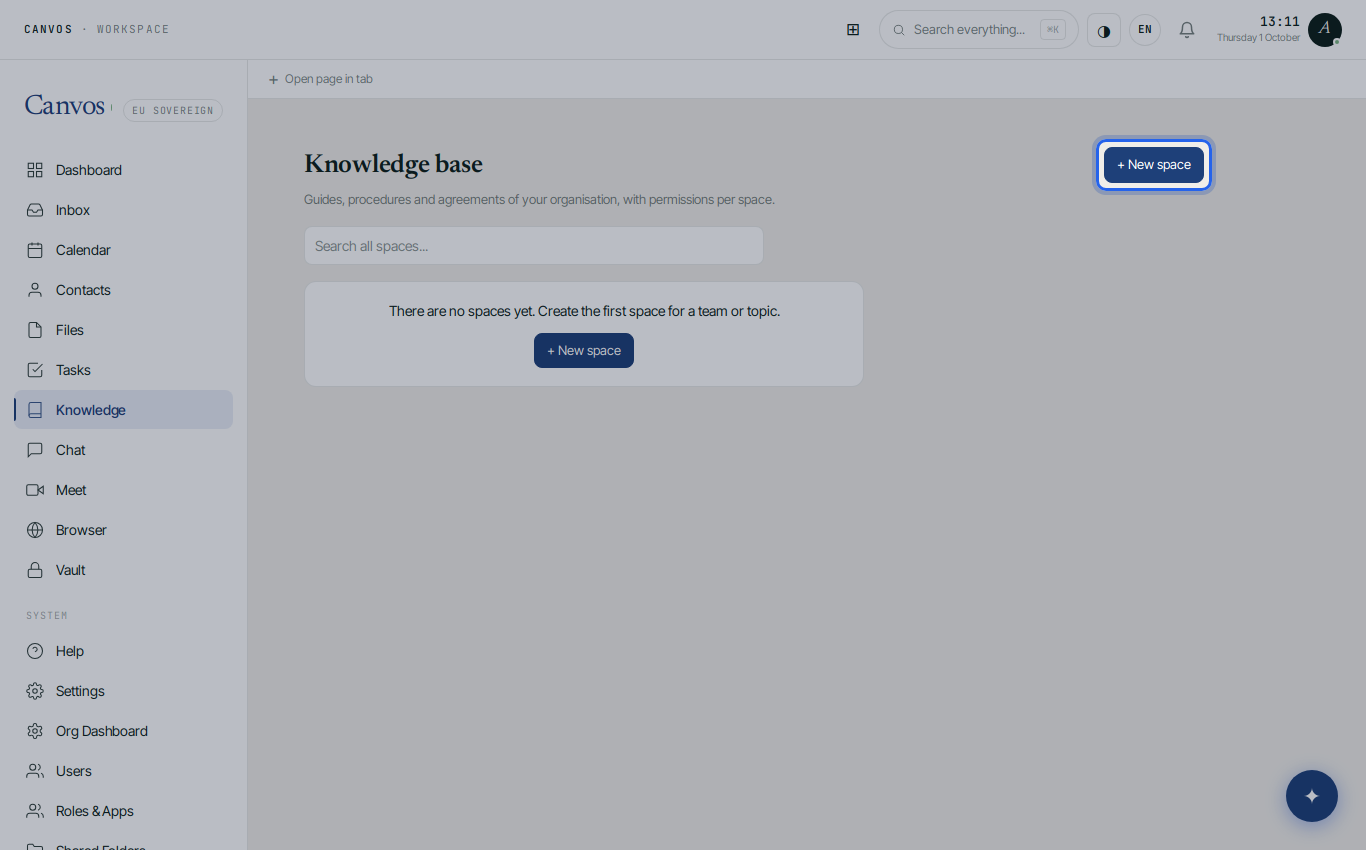
Task: Open the Tasks checkmark icon
Action: point(35,370)
